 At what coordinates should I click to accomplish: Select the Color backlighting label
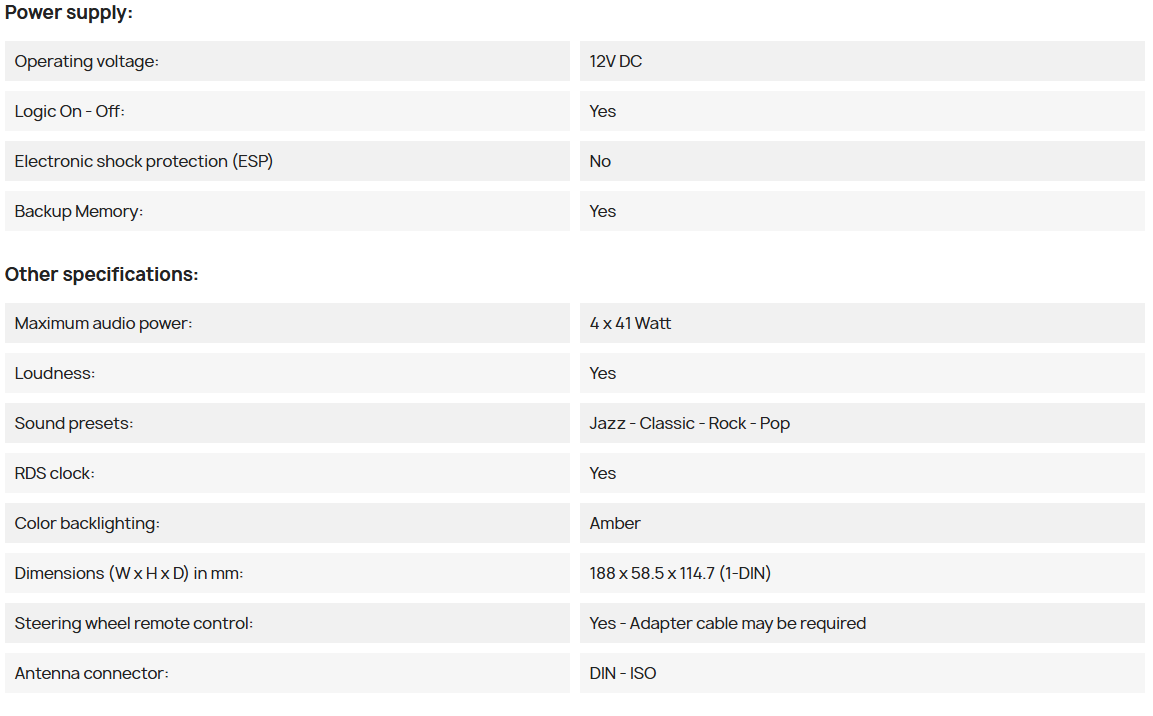coord(87,523)
